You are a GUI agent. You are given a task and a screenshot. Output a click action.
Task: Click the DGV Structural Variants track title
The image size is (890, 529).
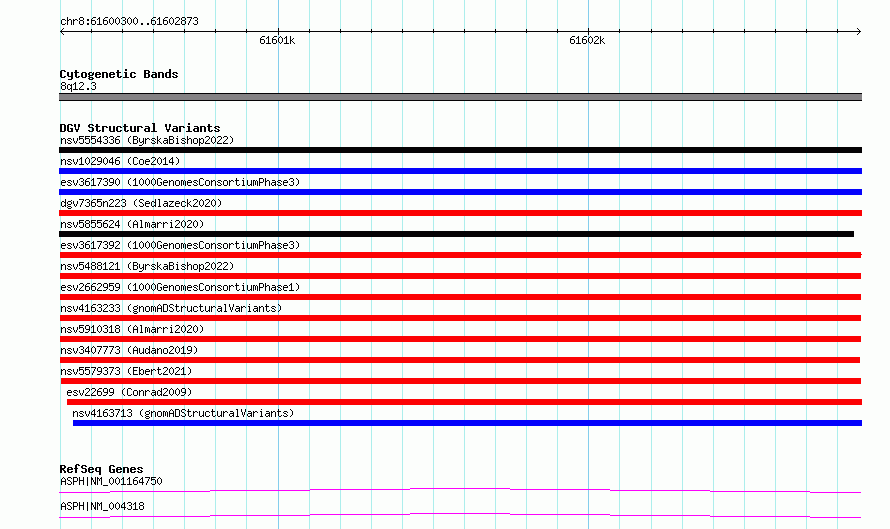(140, 128)
